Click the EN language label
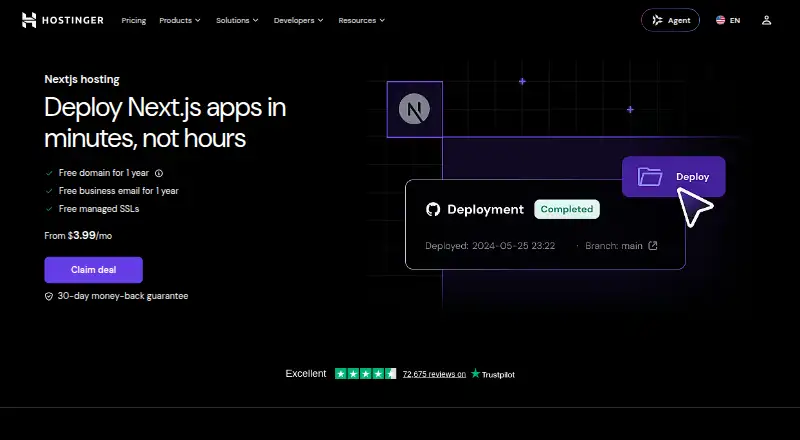The height and width of the screenshot is (440, 800). point(735,20)
